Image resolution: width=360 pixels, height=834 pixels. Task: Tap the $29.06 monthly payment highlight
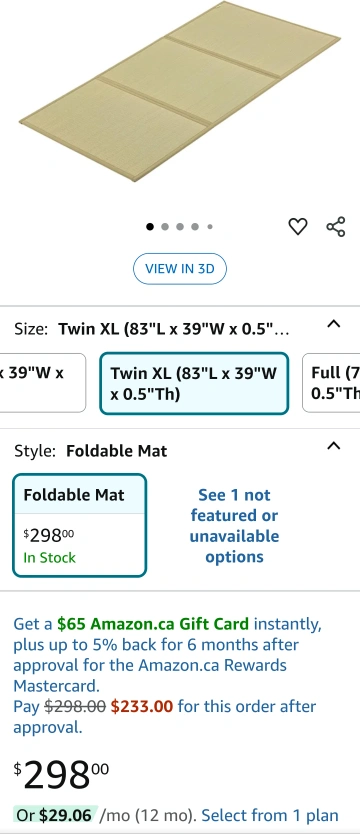pos(55,815)
